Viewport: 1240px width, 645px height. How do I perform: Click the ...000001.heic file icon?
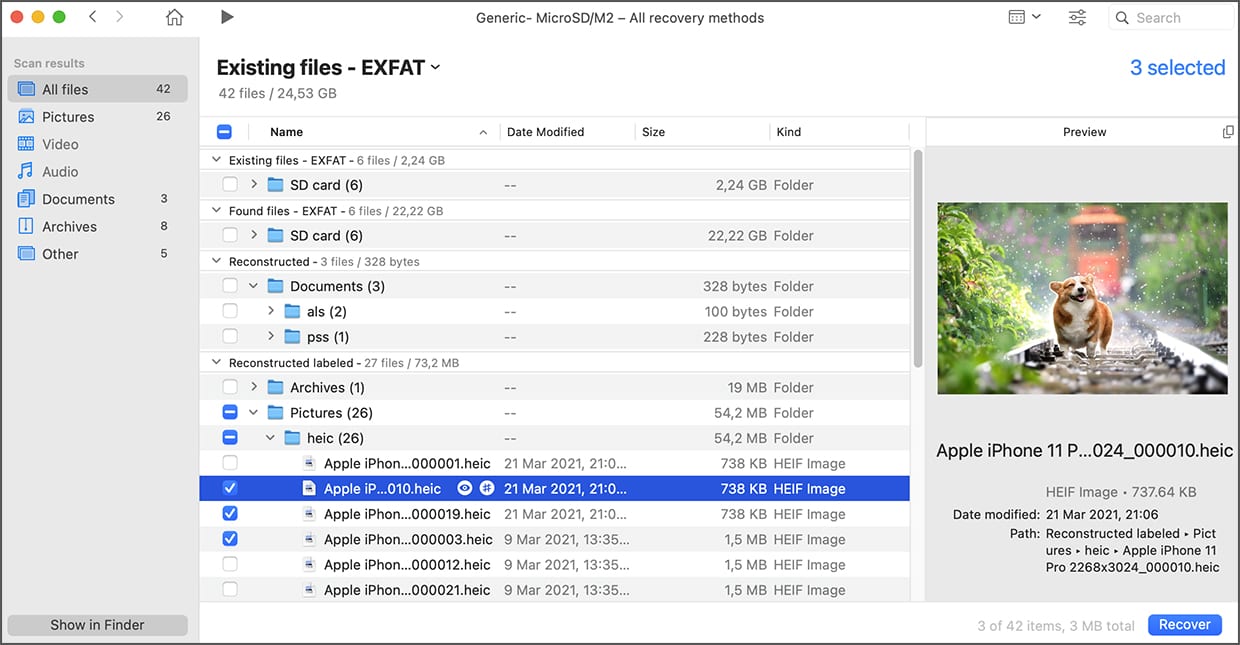(x=309, y=464)
